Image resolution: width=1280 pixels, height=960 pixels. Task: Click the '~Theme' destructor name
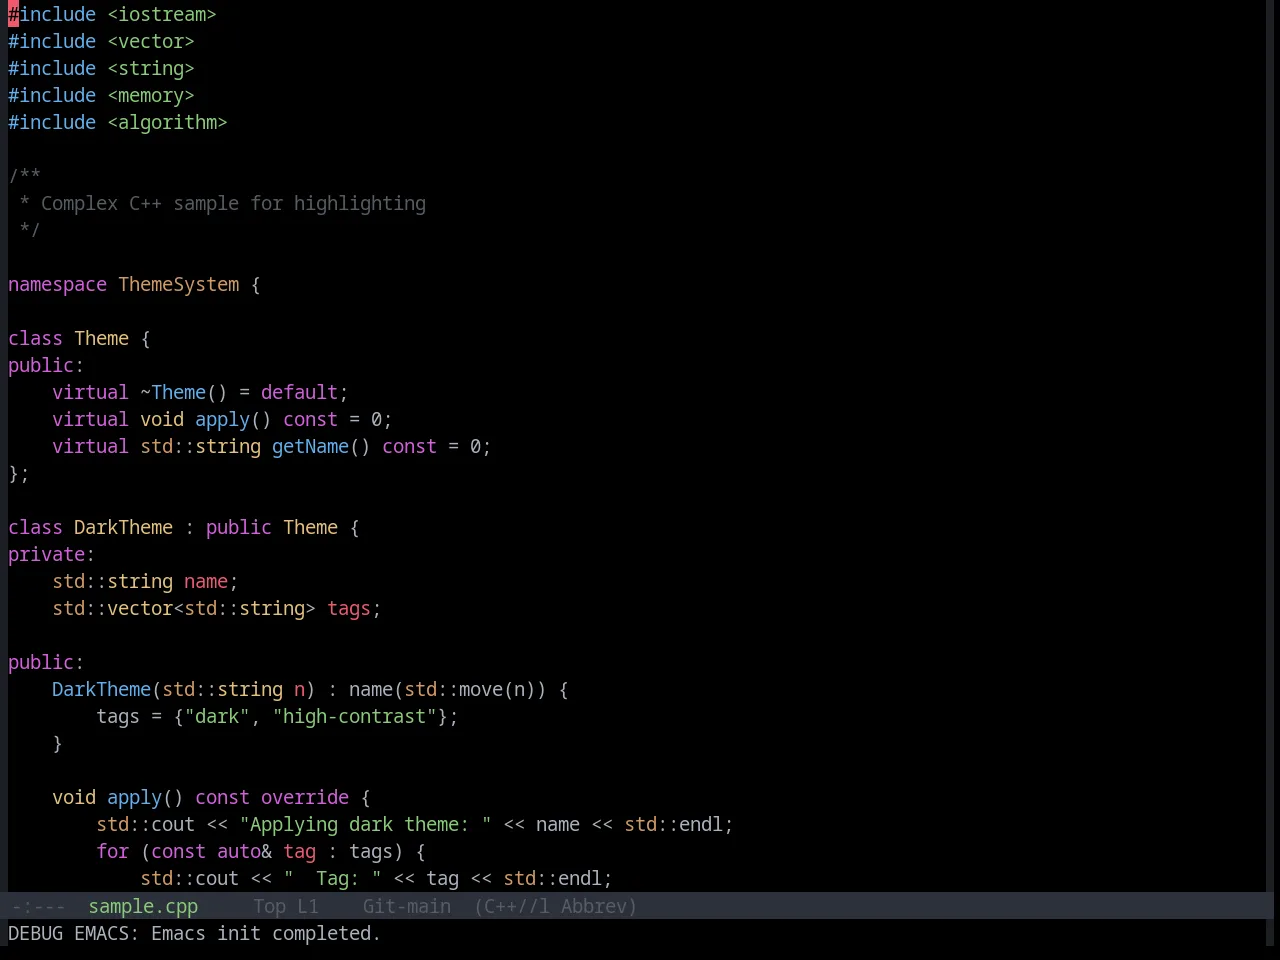(x=173, y=392)
